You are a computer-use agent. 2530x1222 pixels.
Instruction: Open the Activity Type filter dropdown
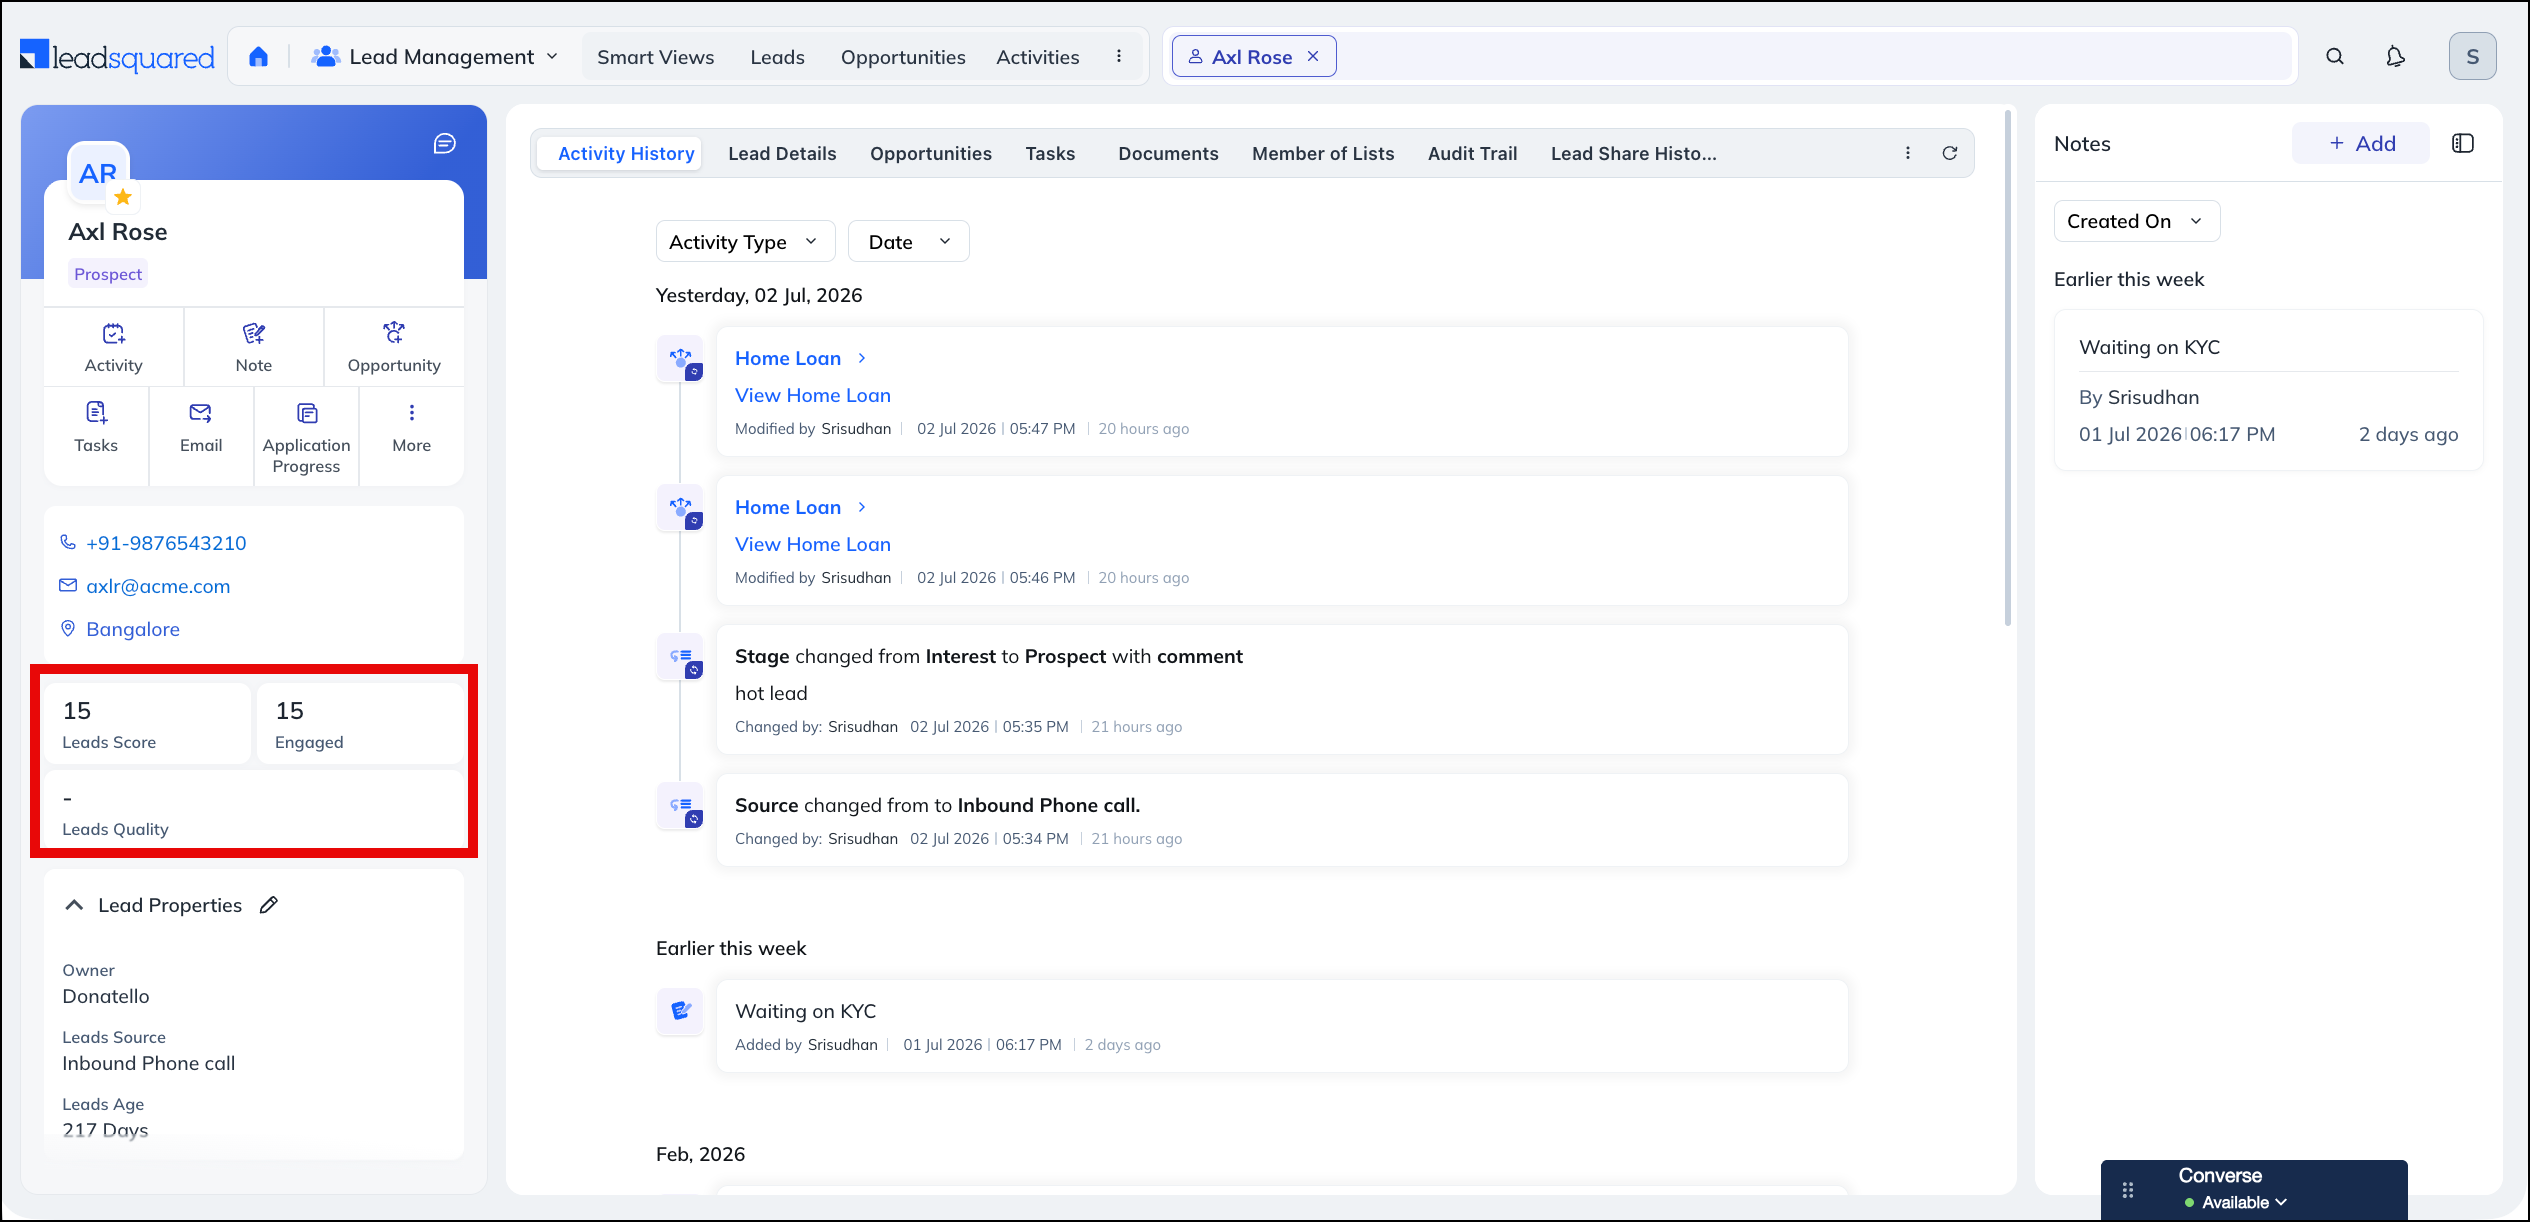click(x=745, y=242)
